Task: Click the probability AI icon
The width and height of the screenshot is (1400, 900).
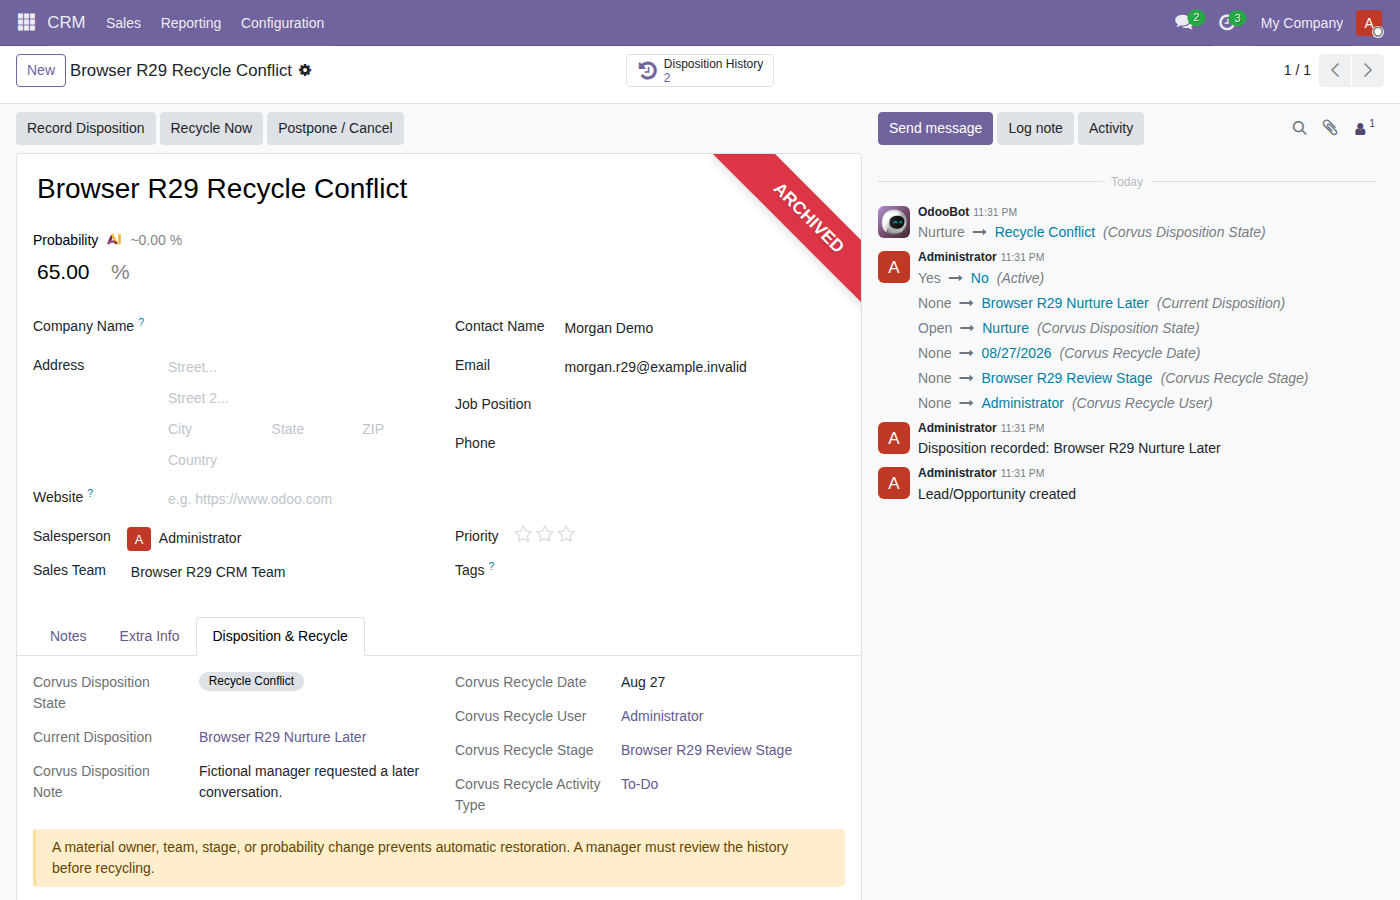Action: [114, 240]
